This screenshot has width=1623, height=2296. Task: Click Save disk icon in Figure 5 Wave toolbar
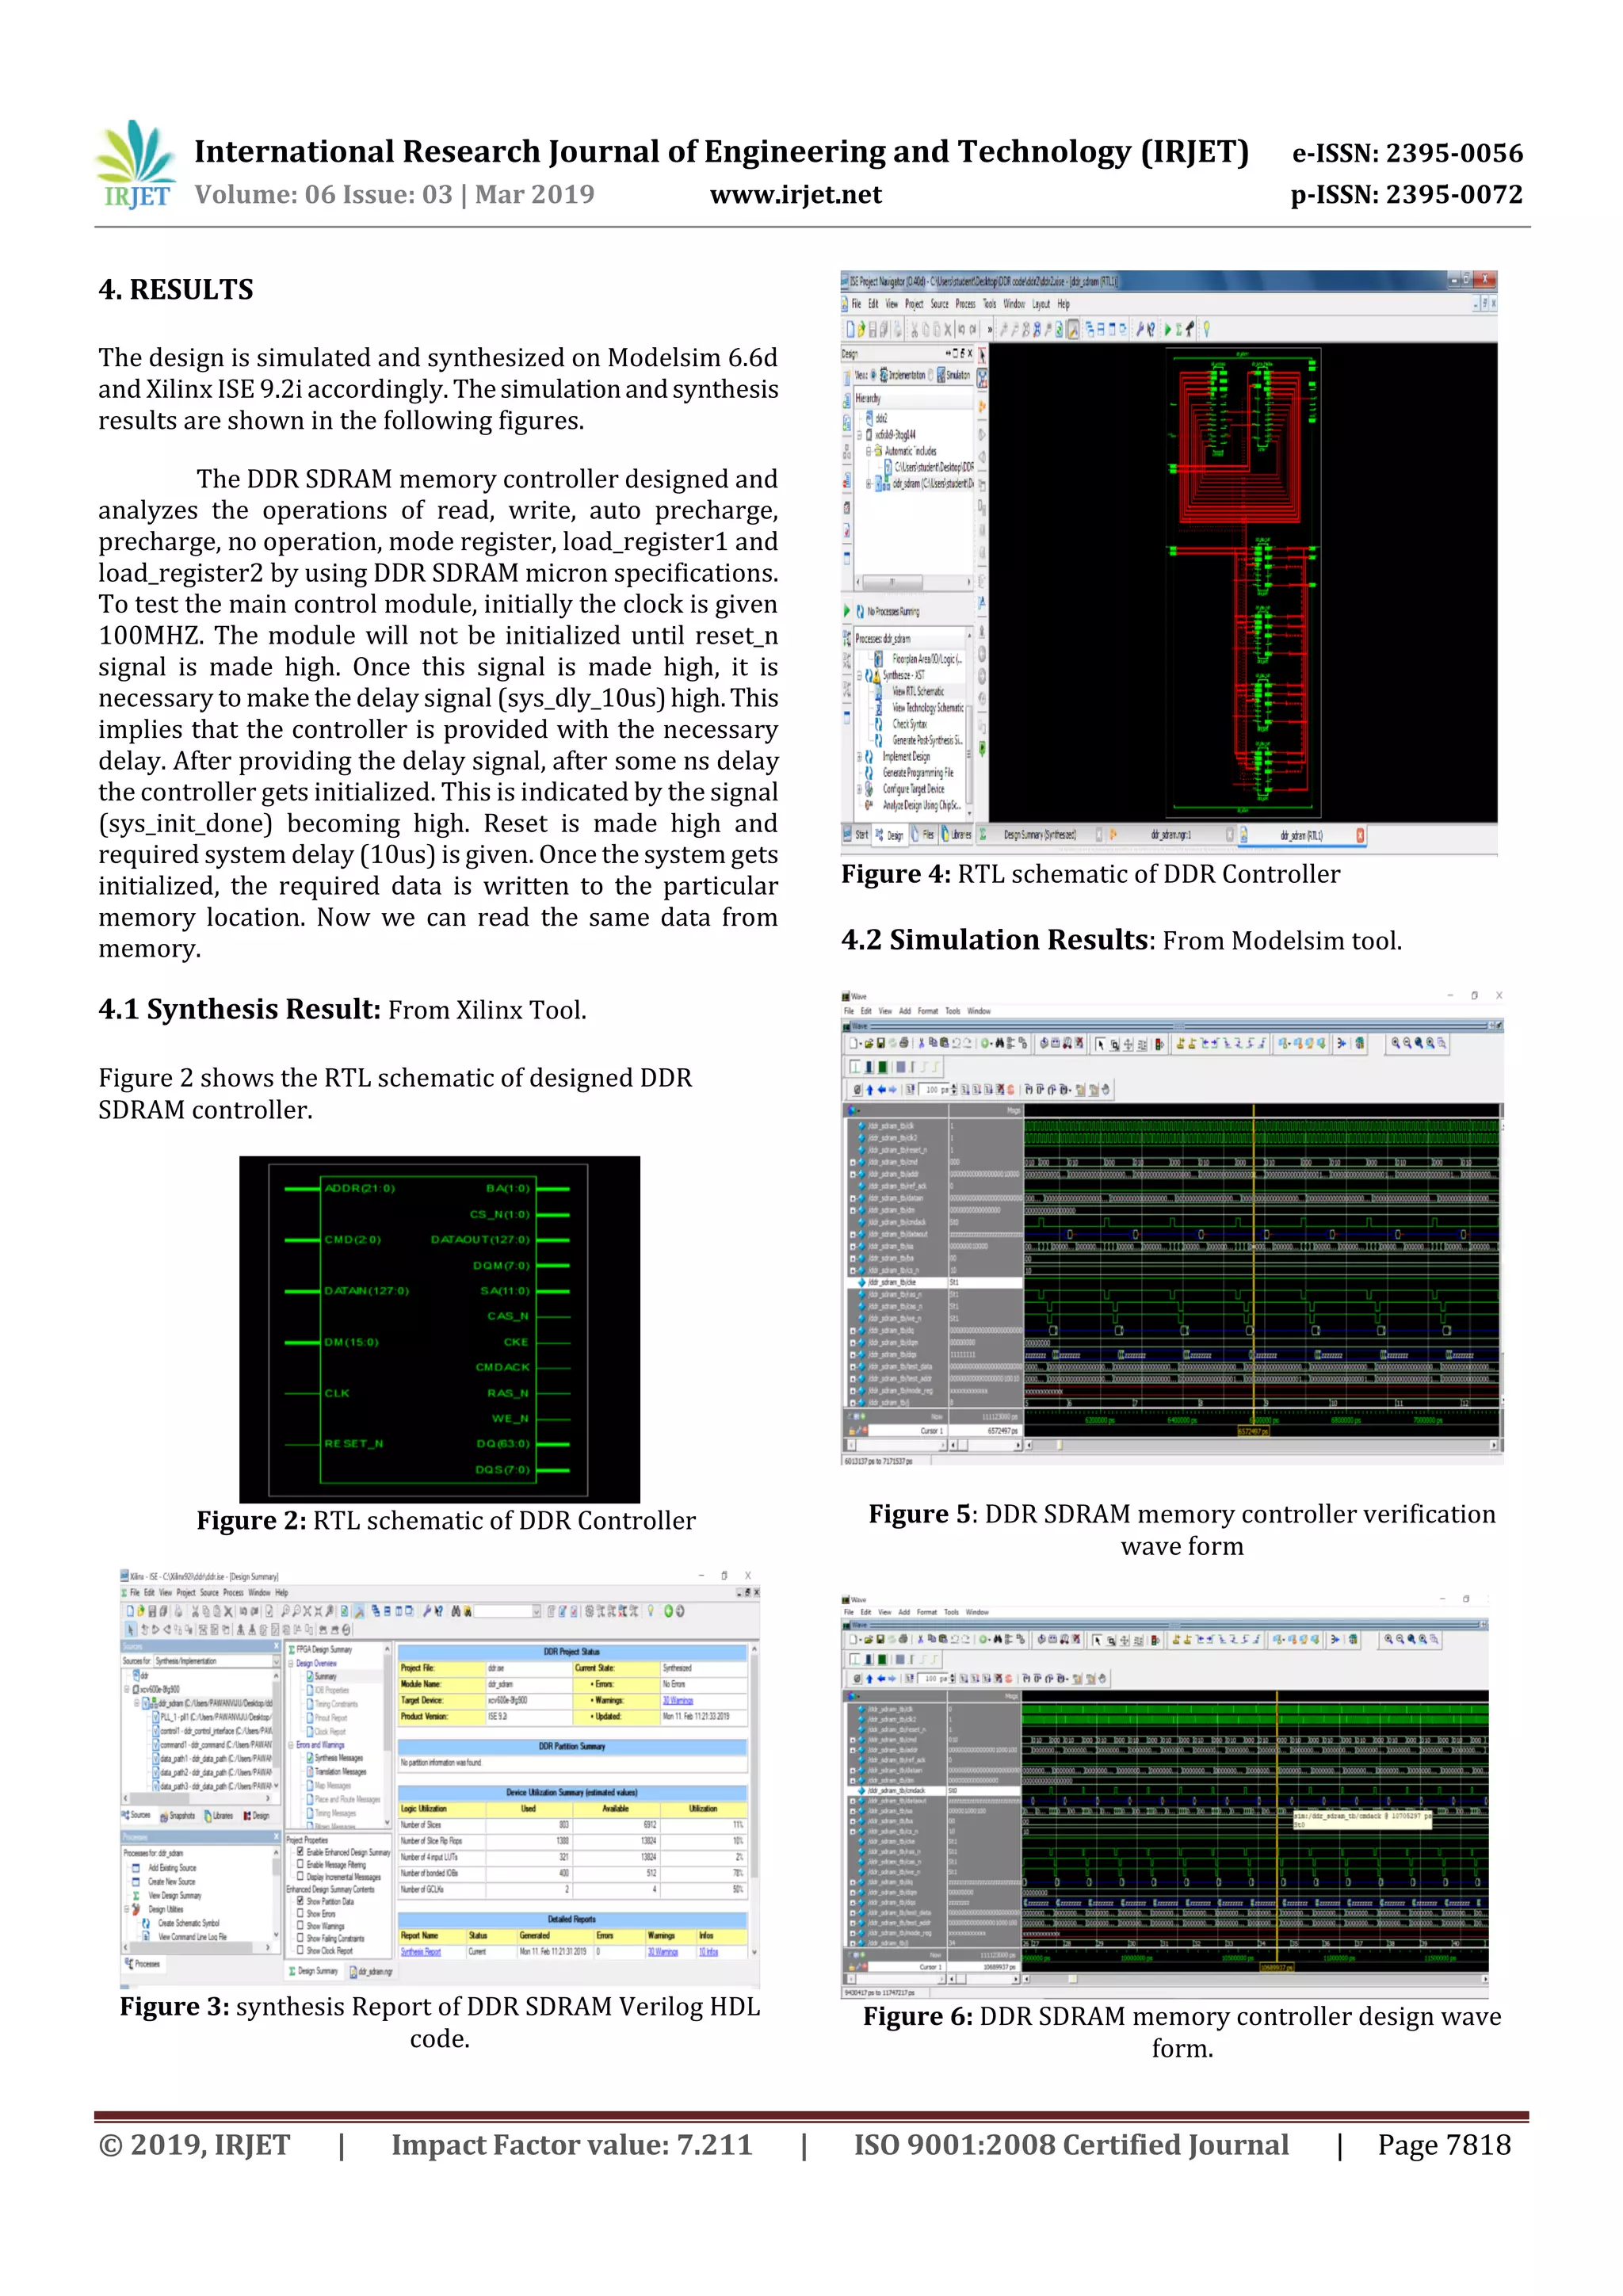coord(881,1043)
